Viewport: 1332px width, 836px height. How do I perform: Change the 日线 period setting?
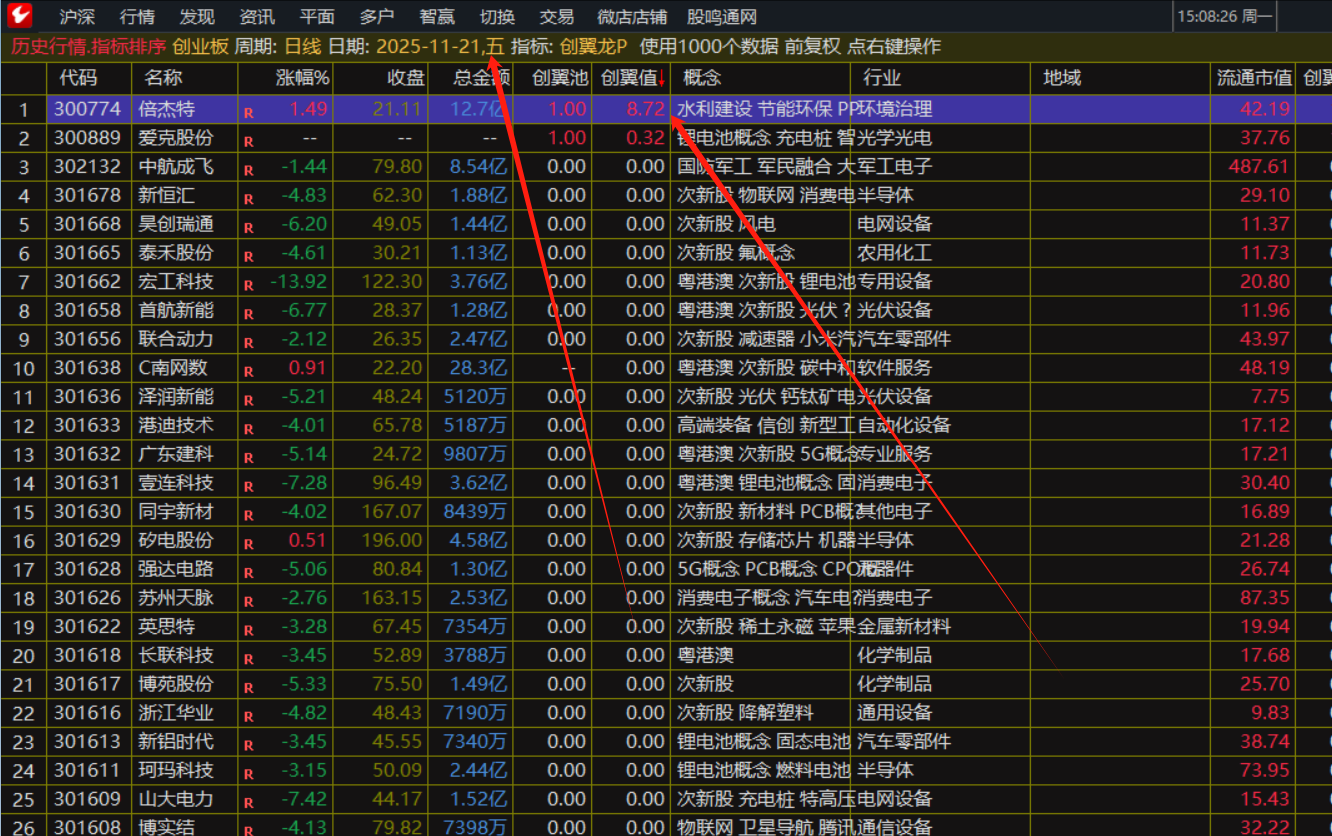click(302, 47)
